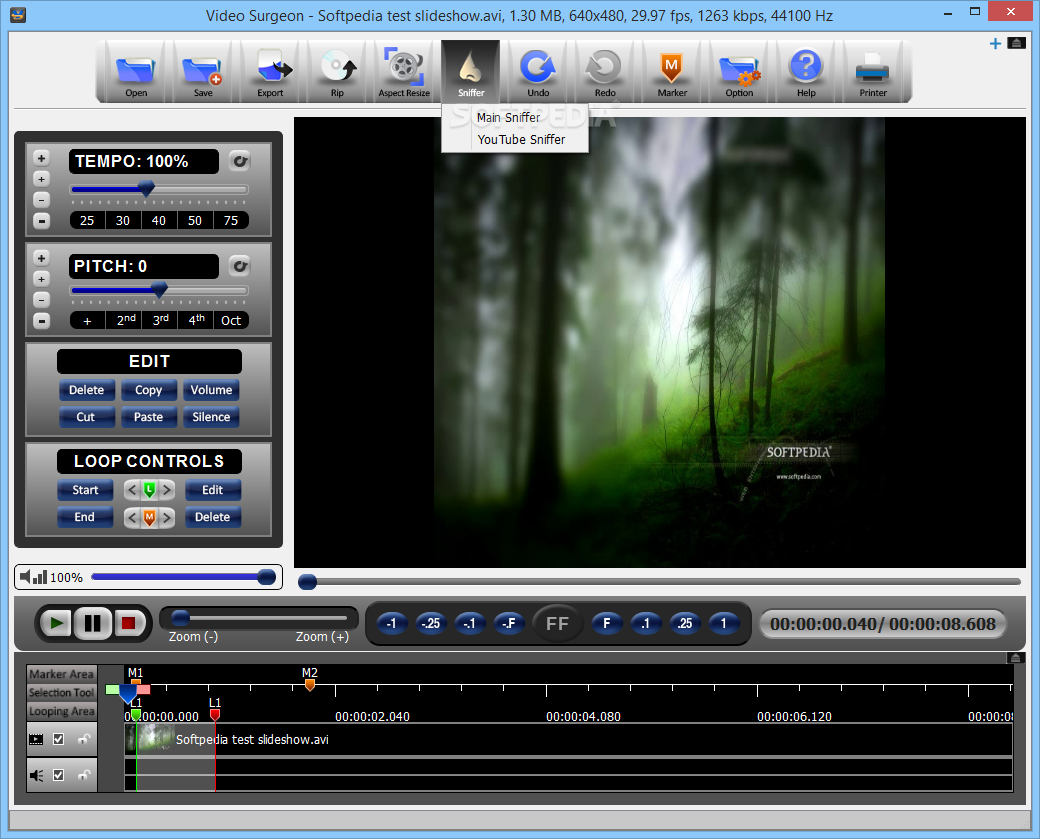Reset tempo with the TEMPO refresh icon

pos(239,161)
